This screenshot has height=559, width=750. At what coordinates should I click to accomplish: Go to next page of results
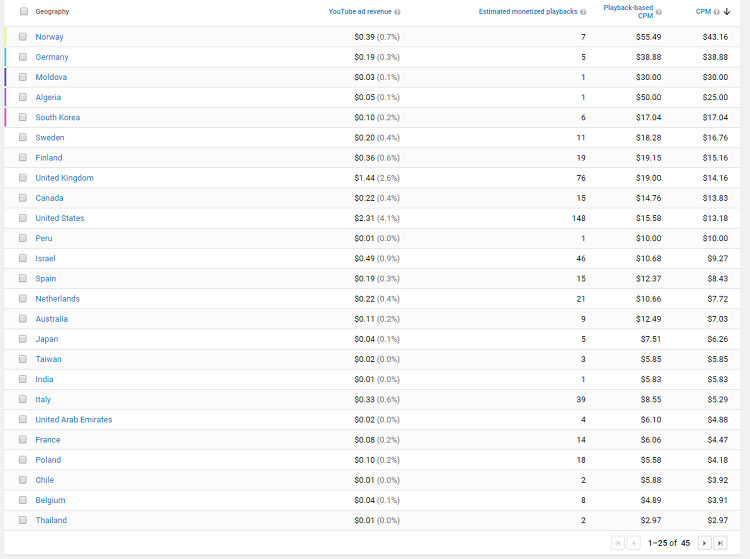[704, 543]
